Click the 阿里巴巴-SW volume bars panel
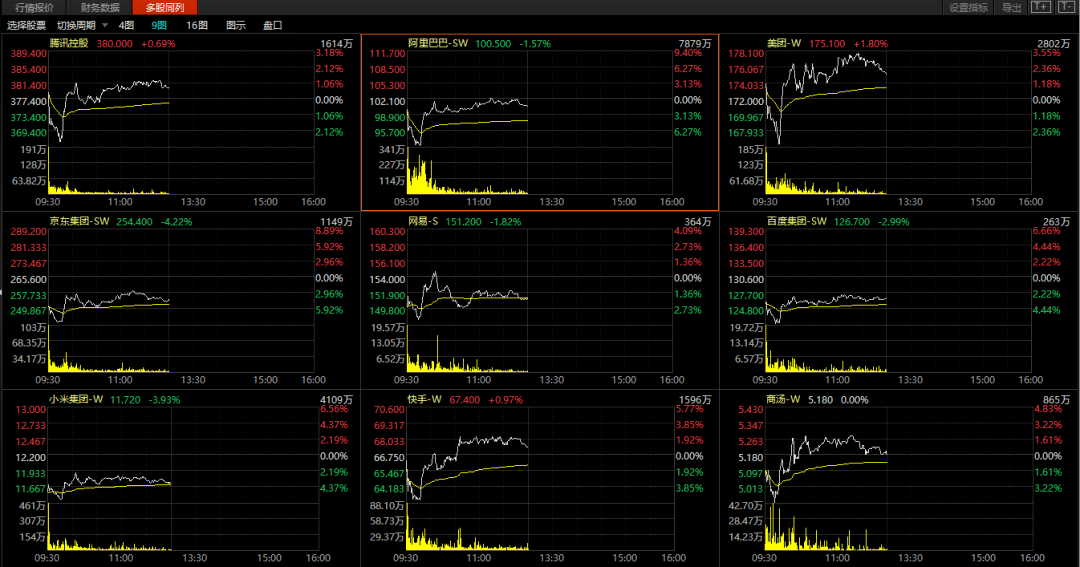 click(x=539, y=171)
